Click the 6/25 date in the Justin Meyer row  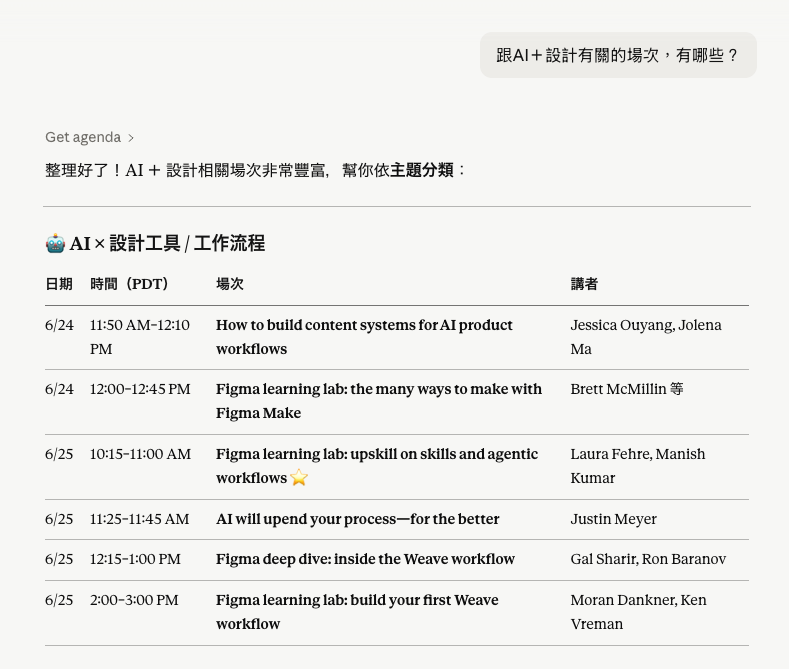click(x=59, y=519)
